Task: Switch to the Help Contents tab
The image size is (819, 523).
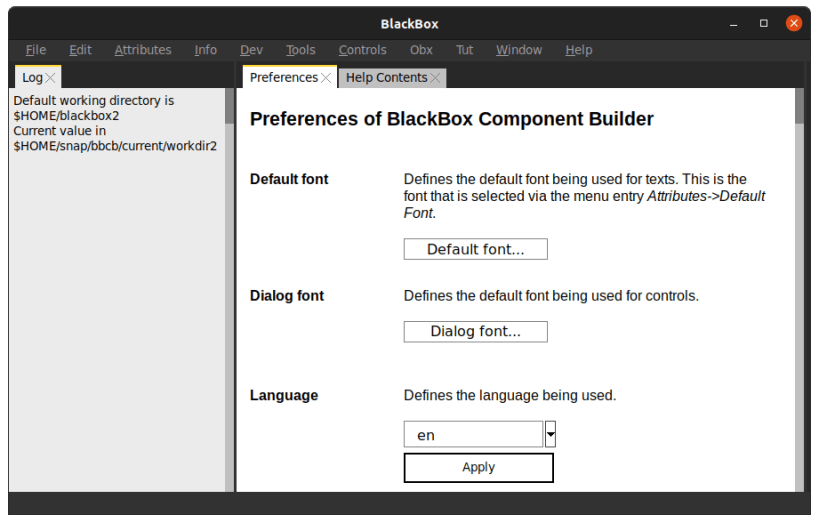Action: tap(386, 78)
